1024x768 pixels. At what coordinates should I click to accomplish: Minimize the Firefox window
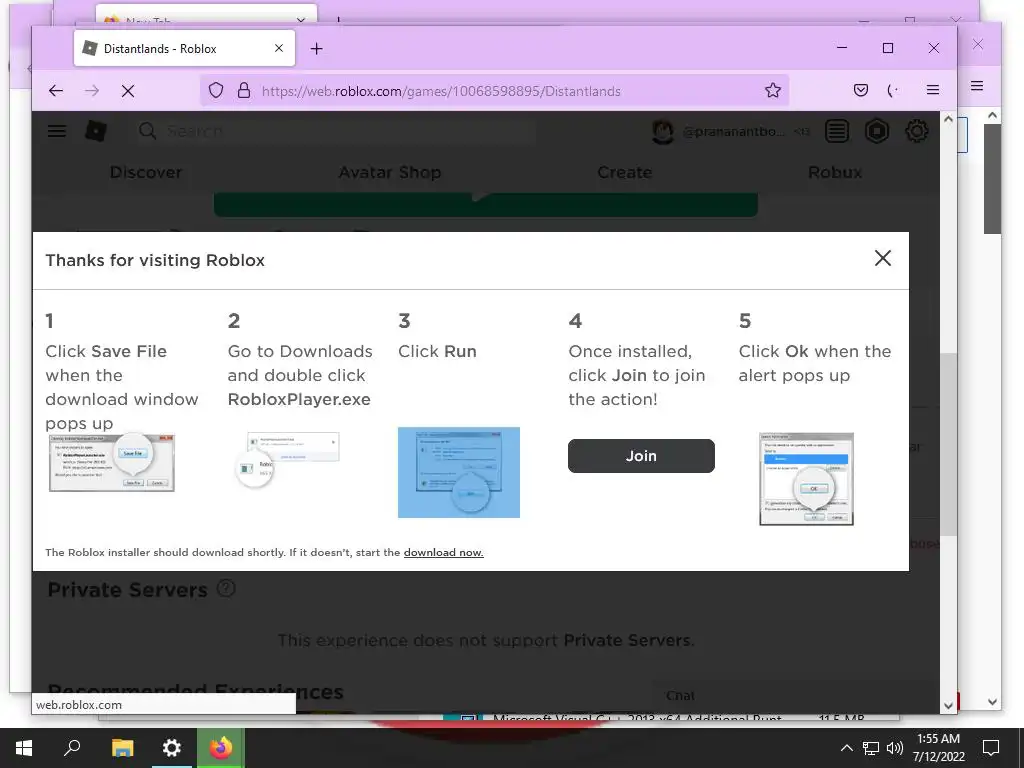tap(842, 48)
